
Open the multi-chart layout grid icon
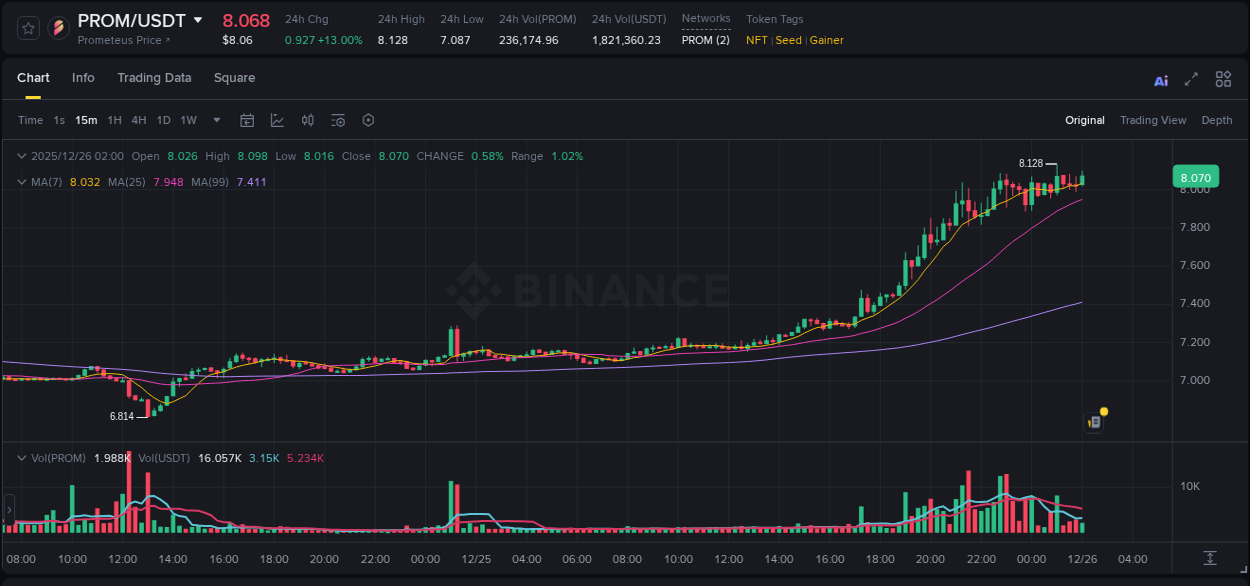(1223, 80)
